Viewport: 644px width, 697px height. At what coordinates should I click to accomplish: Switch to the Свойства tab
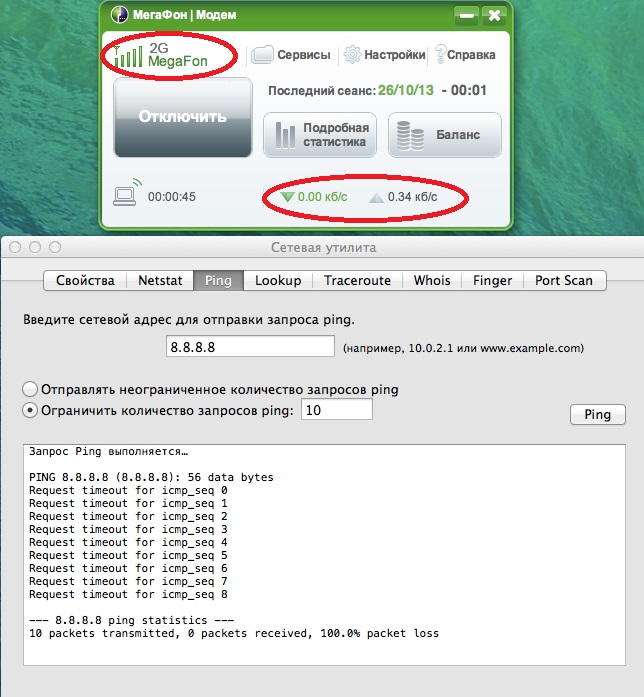tap(85, 280)
